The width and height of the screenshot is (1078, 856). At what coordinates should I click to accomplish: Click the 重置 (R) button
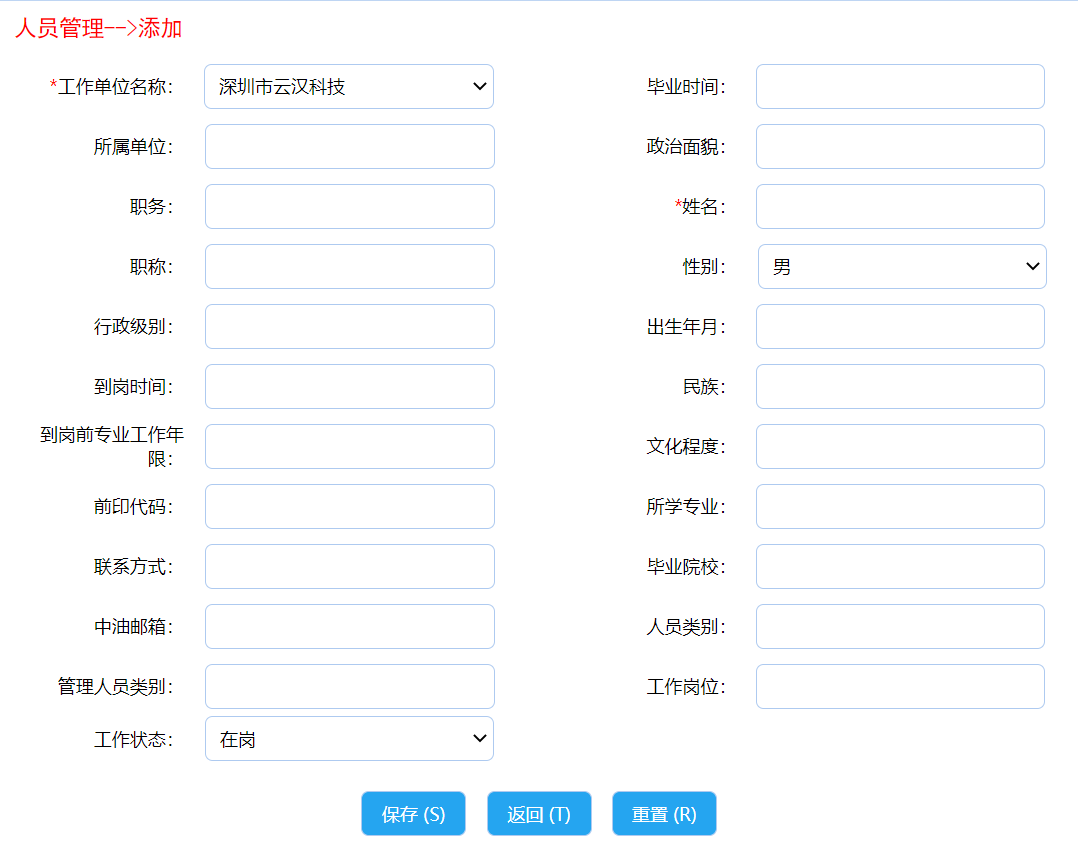point(664,814)
